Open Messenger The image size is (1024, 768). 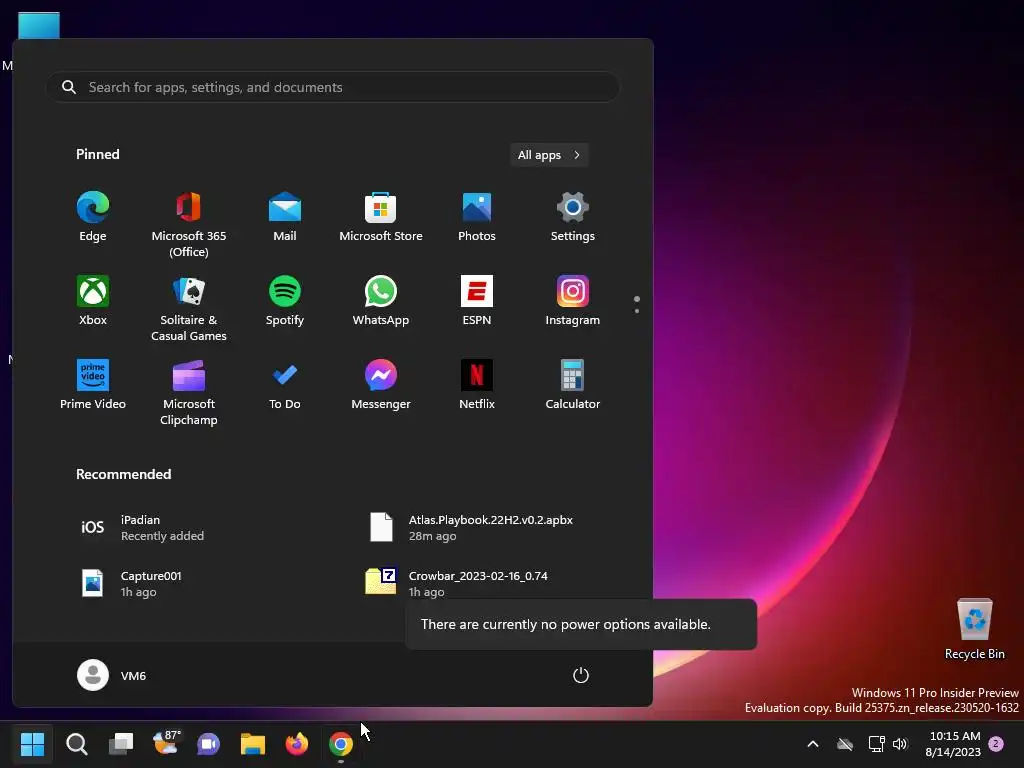(x=381, y=385)
